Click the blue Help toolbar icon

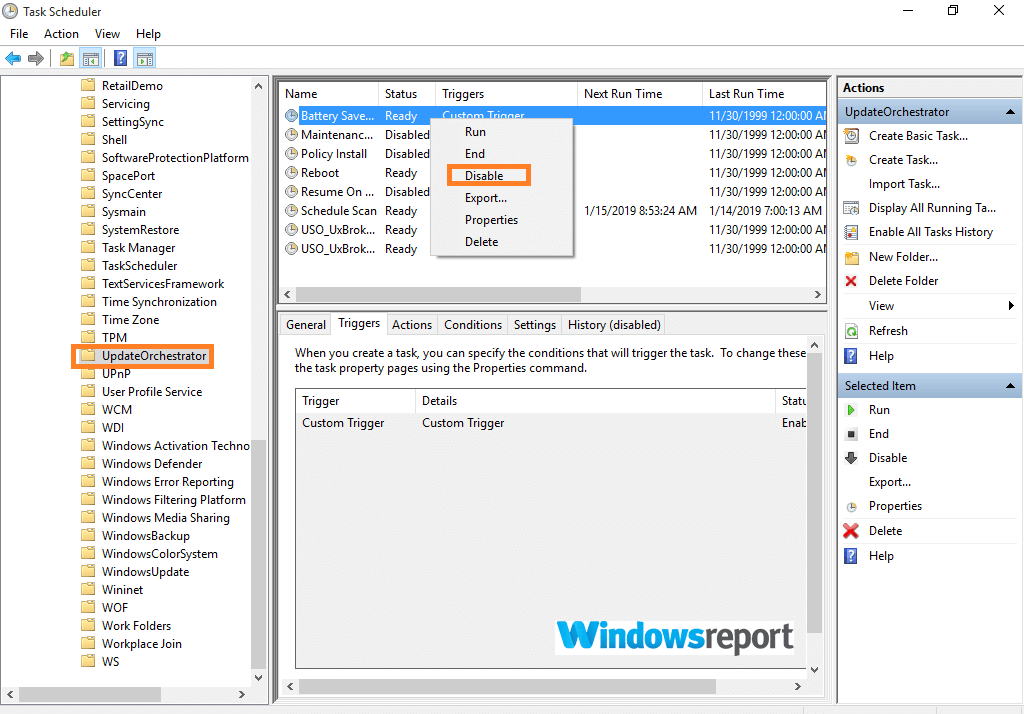point(120,59)
